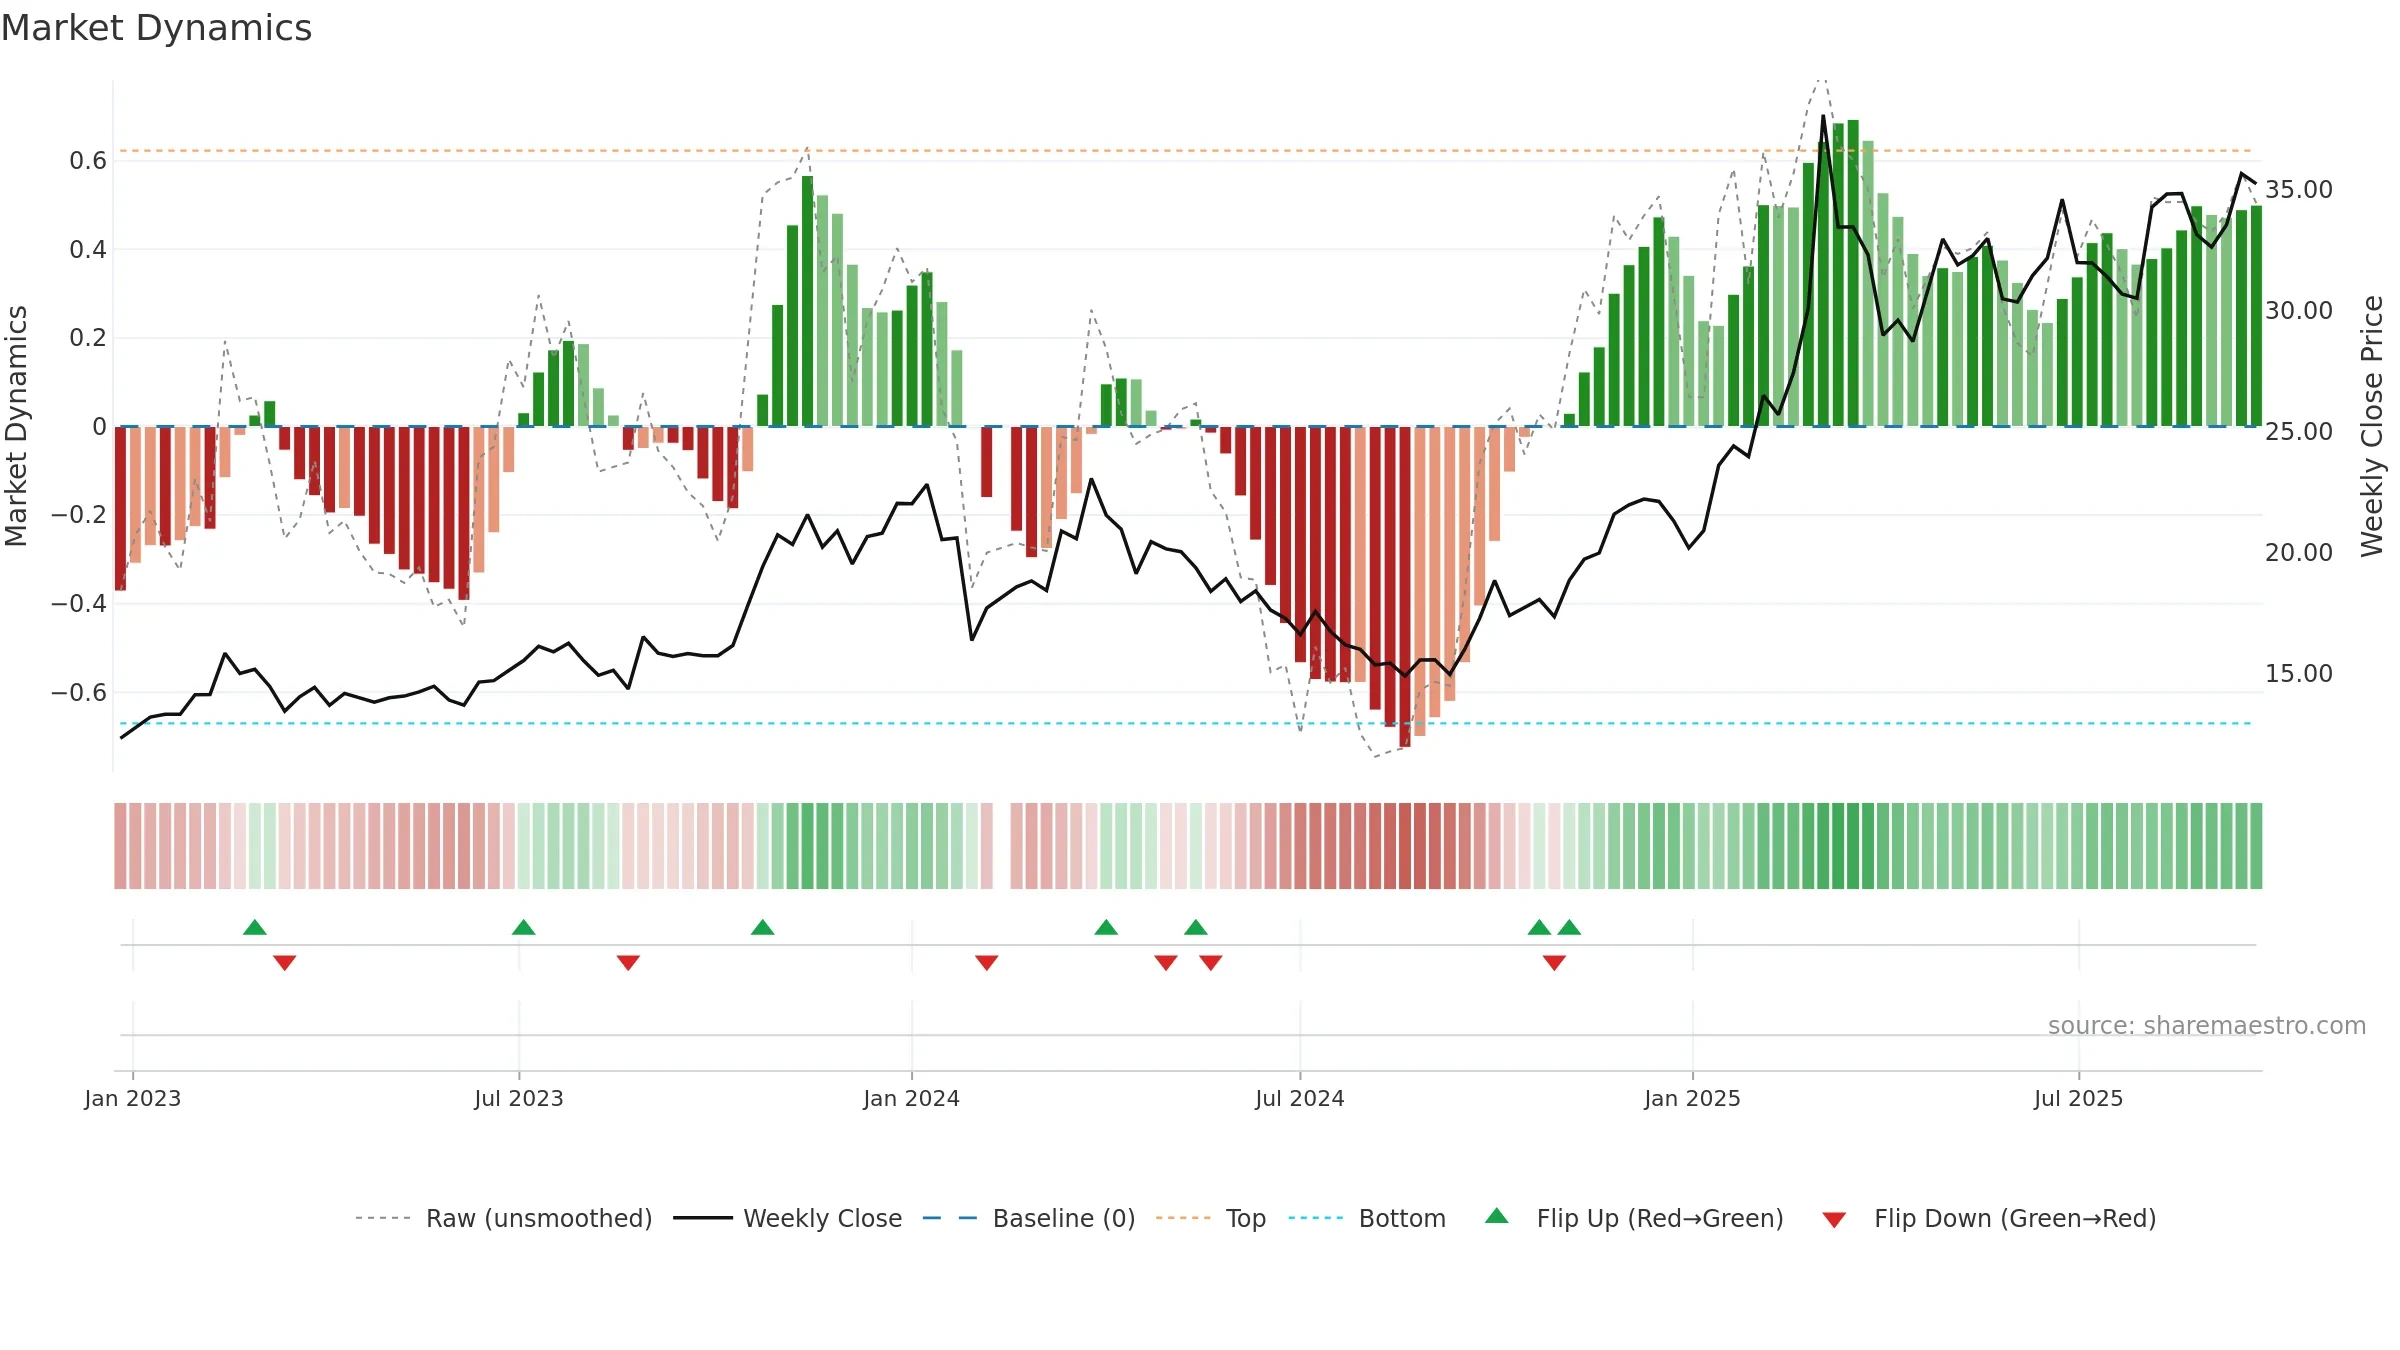This screenshot has height=1350, width=2400.
Task: Toggle Raw (unsmoothed) legend entry
Action: point(504,1218)
